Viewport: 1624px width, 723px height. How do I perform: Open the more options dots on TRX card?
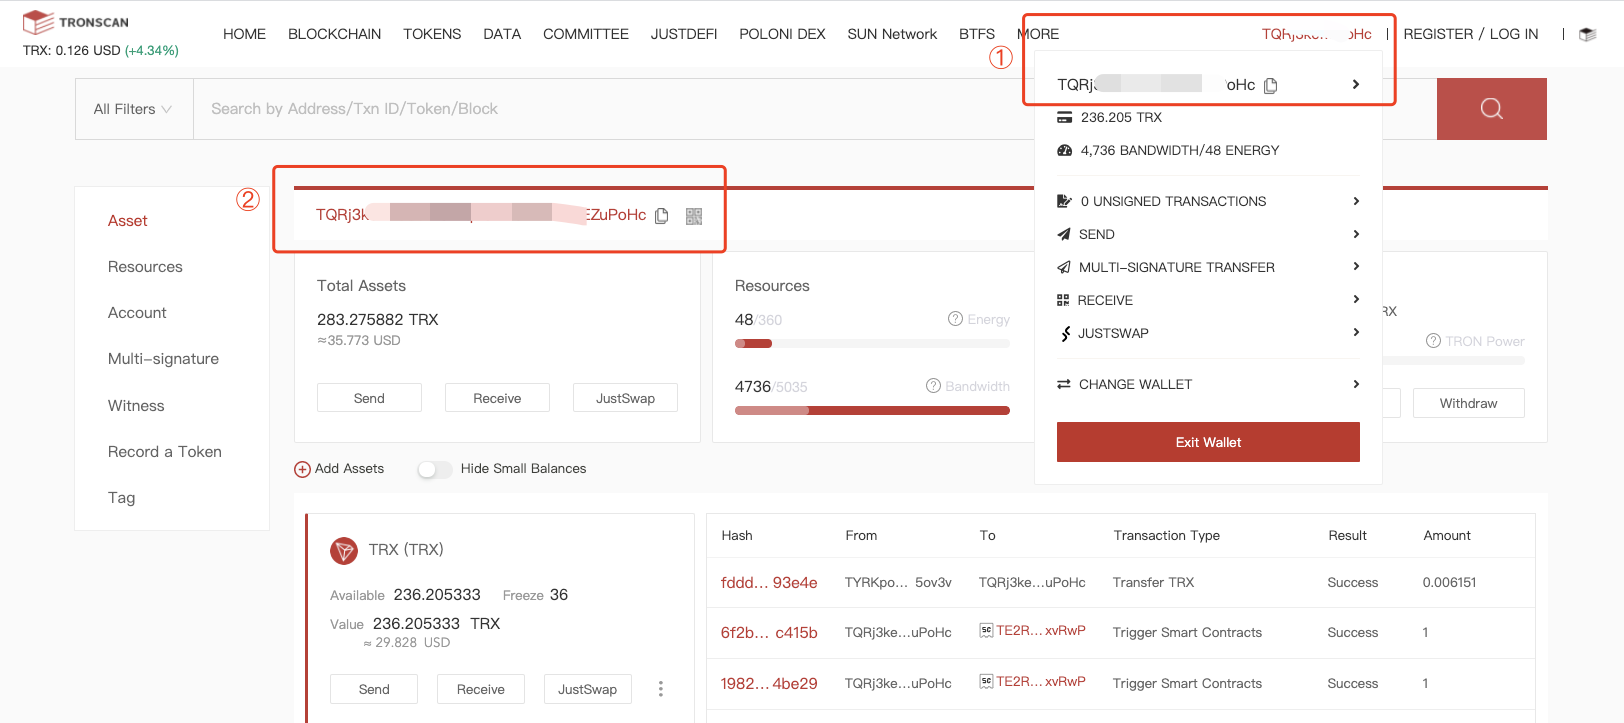point(660,689)
